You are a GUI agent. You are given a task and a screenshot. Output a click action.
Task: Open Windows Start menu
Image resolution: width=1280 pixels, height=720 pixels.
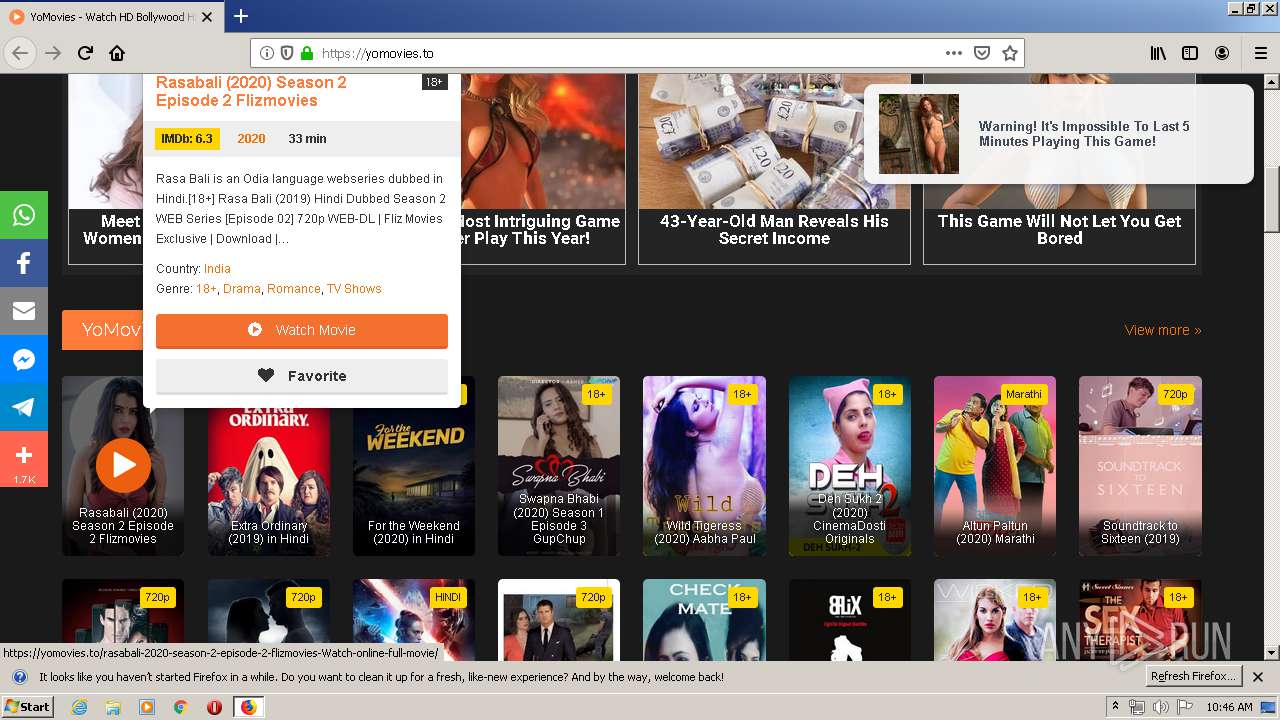pos(28,707)
